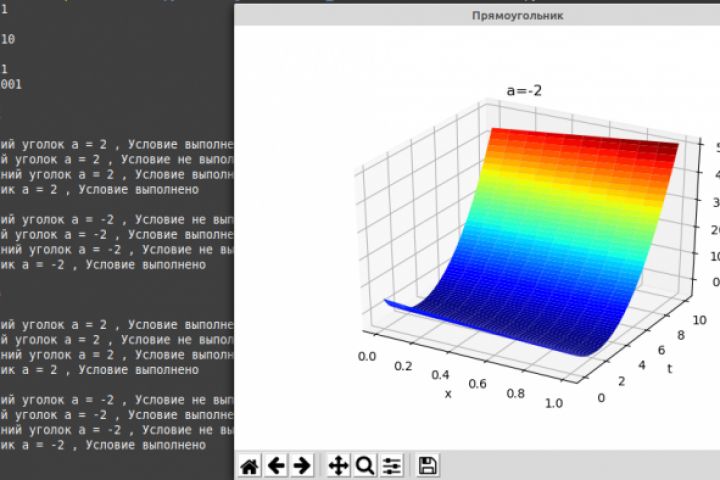The width and height of the screenshot is (720, 480).
Task: Click last terminal line 'ик a = -2 , Условие выполнено'
Action: (x=103, y=445)
